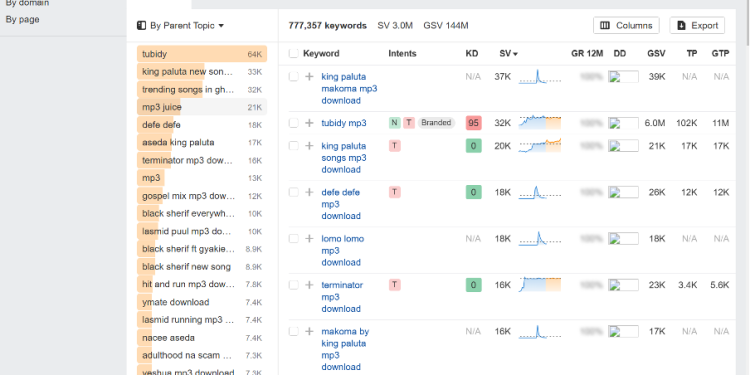Viewport: 750px width, 375px height.
Task: Add 'tubidy mp3' keyword with plus icon
Action: pos(309,123)
